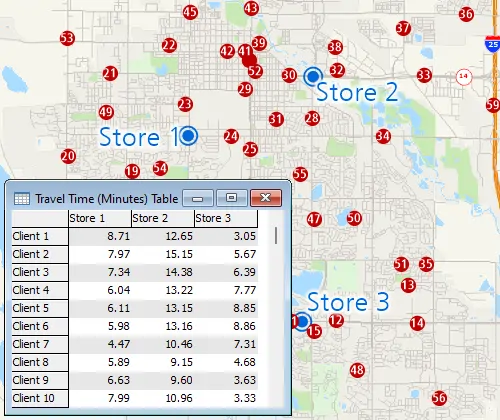Select the Client 8 row header
The height and width of the screenshot is (420, 500).
click(40, 363)
